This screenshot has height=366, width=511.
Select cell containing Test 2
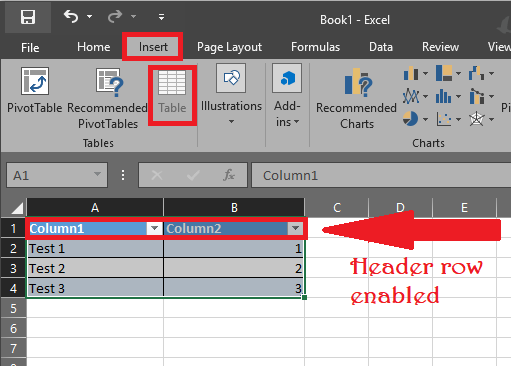click(95, 268)
